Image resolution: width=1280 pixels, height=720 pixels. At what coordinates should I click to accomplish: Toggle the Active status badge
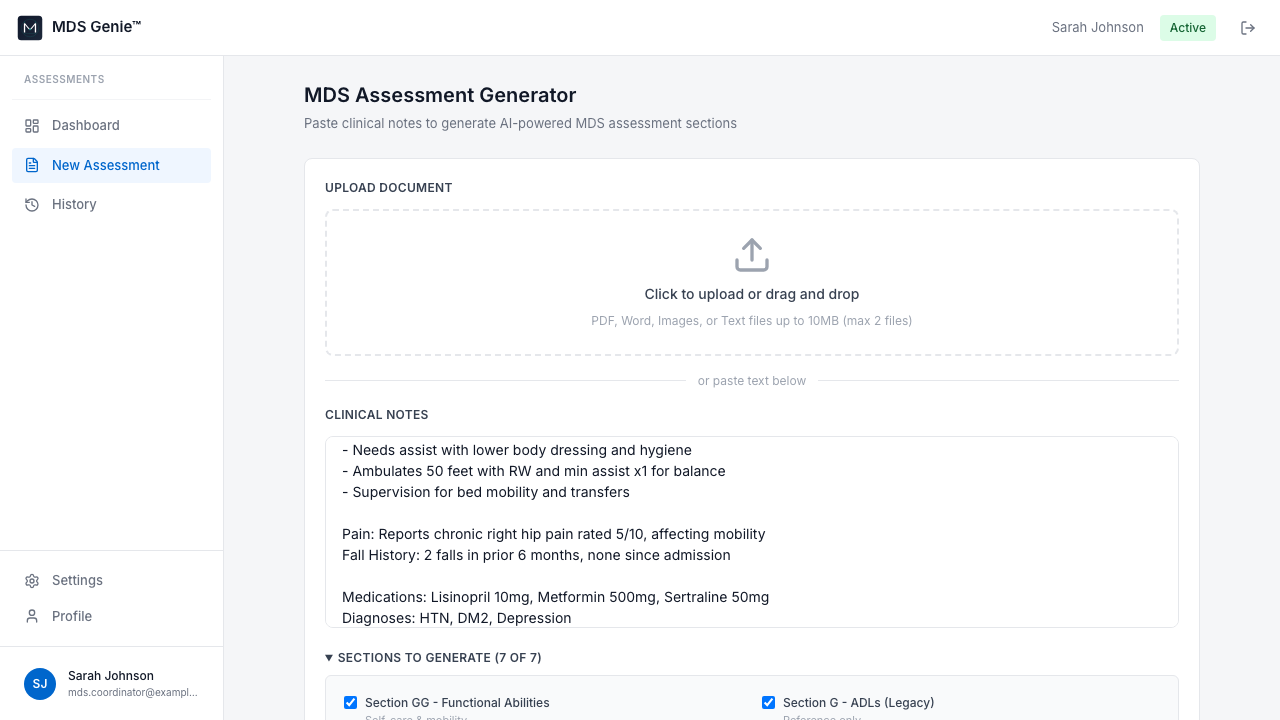click(x=1187, y=27)
